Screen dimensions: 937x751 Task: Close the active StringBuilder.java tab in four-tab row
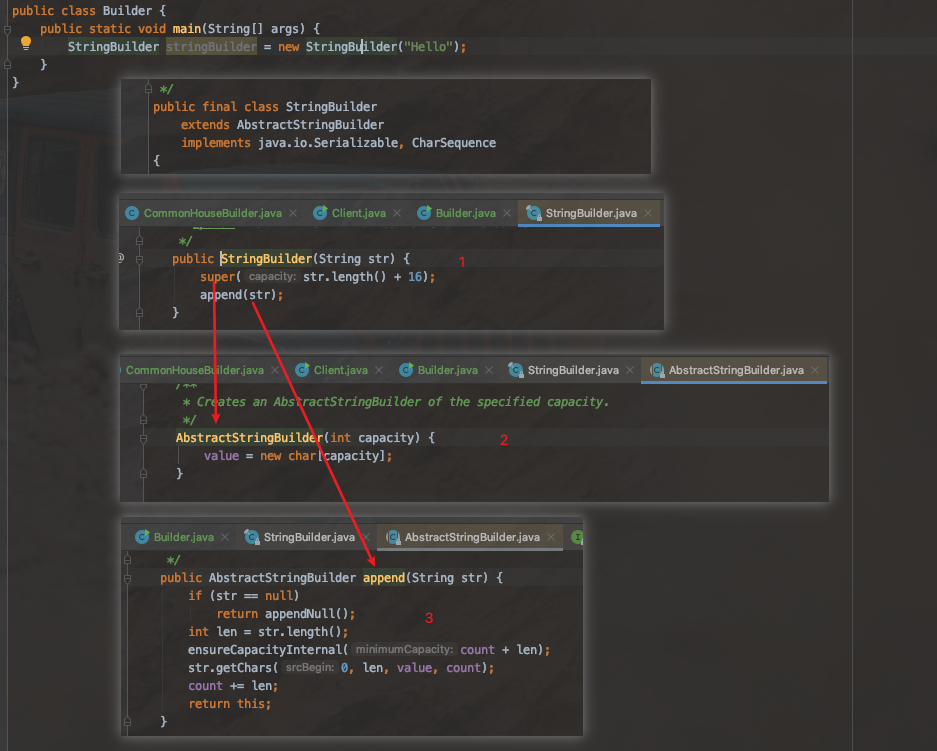pos(648,213)
